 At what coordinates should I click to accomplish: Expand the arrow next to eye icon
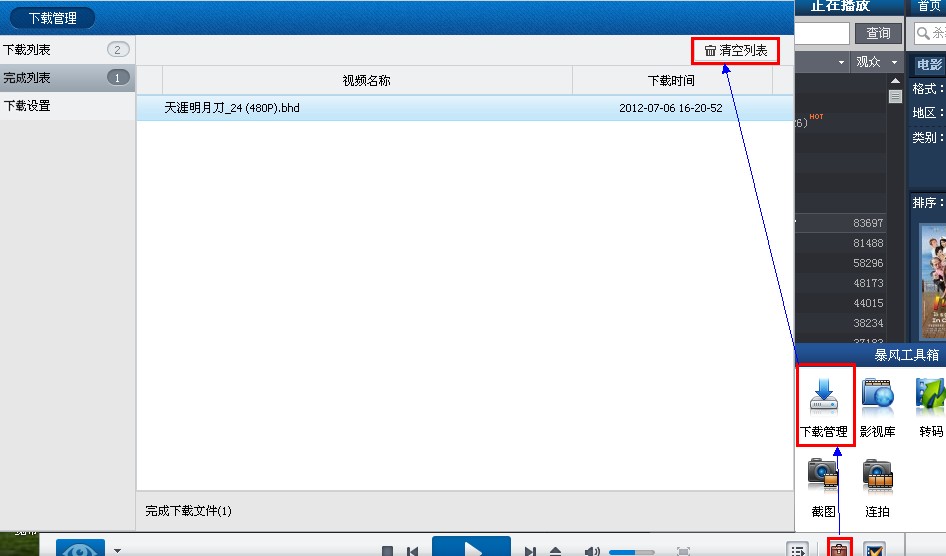point(118,550)
